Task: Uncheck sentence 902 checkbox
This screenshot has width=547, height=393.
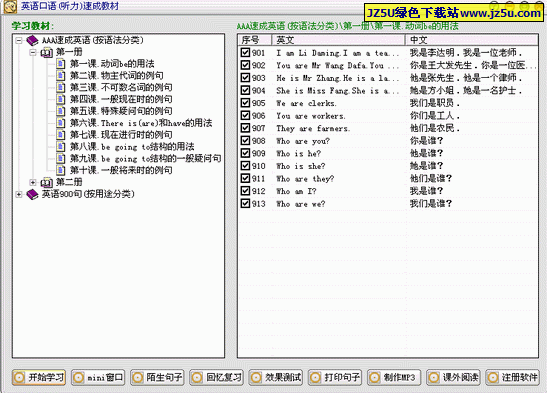Action: click(245, 65)
